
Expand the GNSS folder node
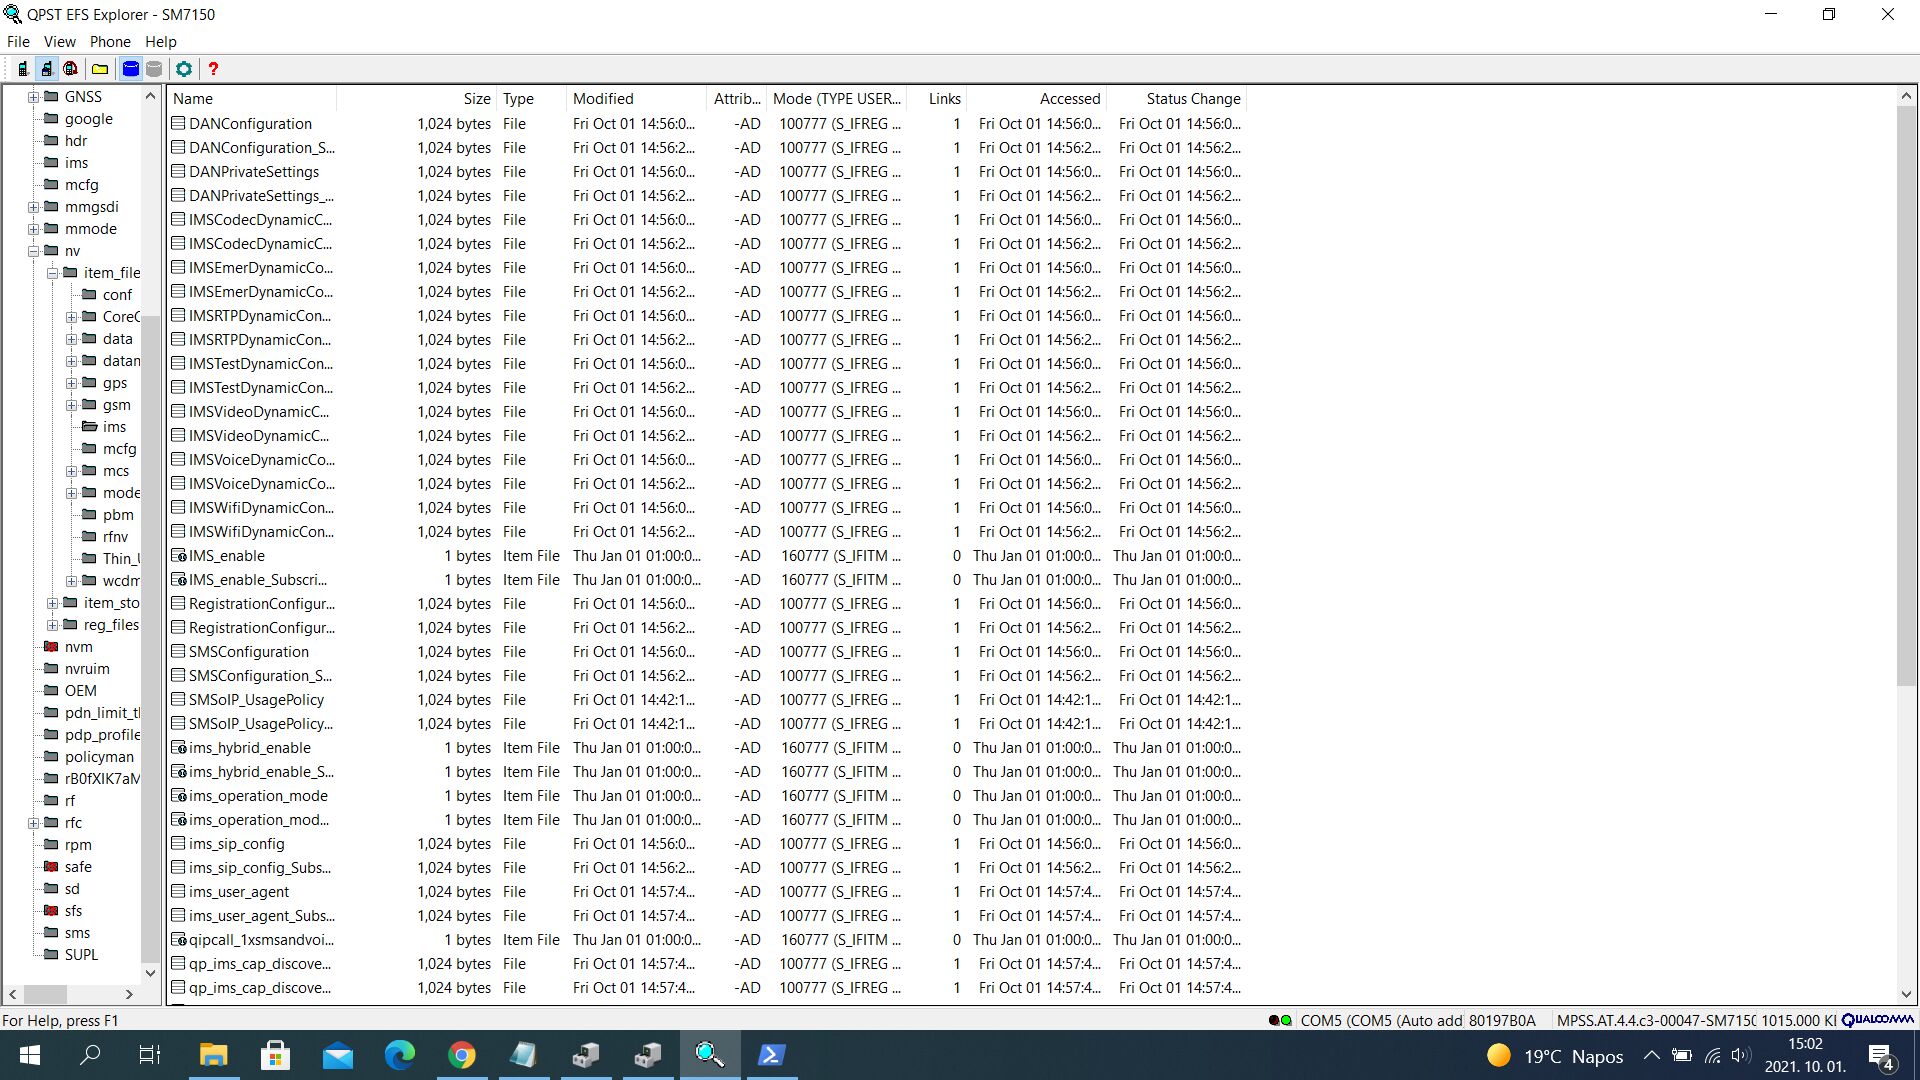click(33, 97)
